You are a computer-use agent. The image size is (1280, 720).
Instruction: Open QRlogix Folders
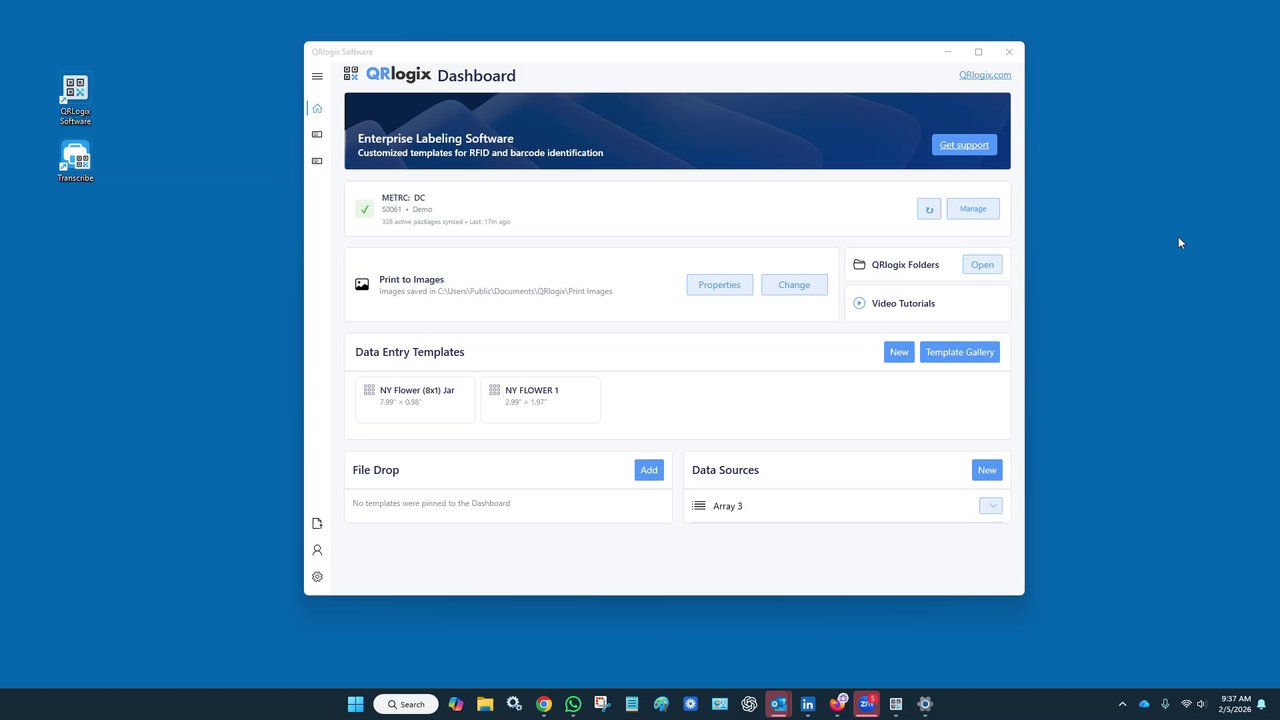coord(982,265)
